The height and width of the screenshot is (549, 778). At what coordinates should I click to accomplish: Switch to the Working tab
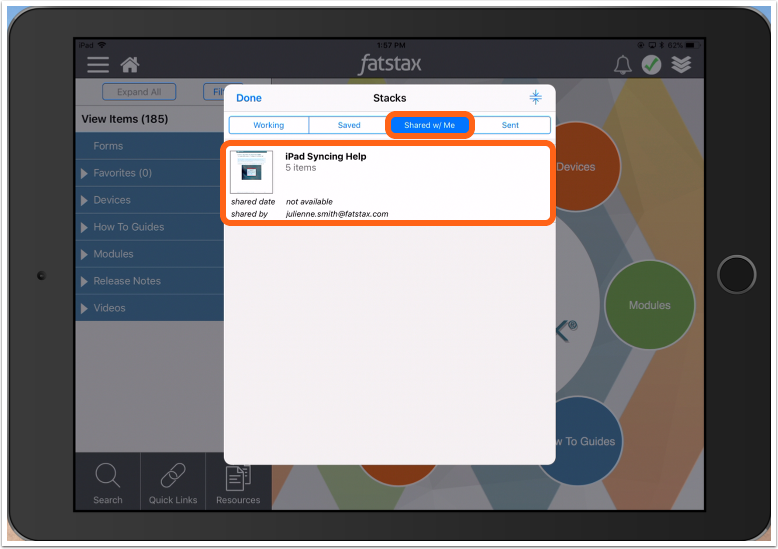click(268, 125)
